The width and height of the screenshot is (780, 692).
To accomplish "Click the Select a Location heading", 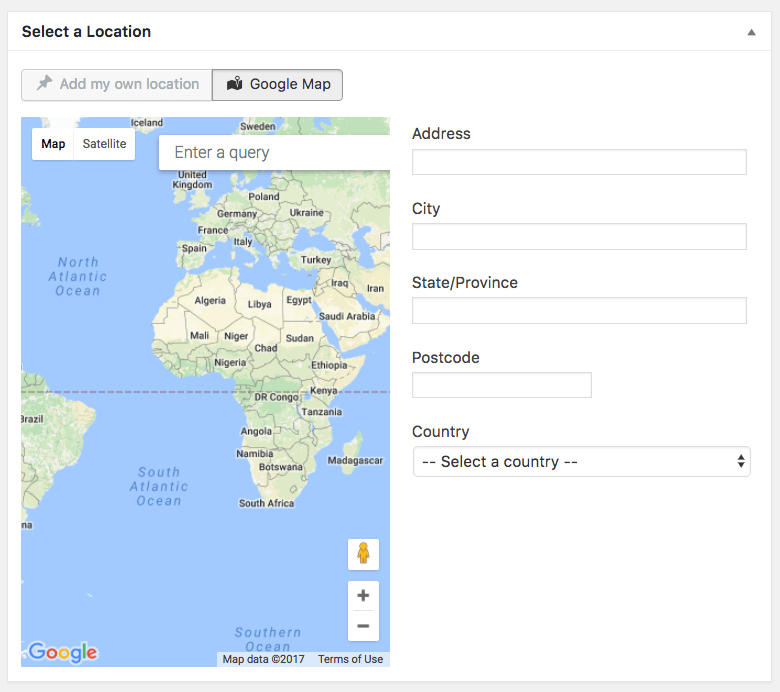I will pyautogui.click(x=86, y=32).
